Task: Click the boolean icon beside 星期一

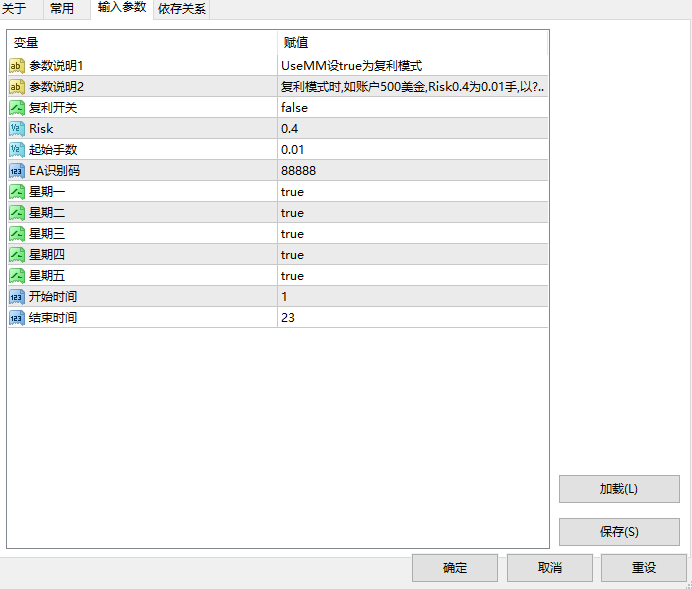Action: tap(17, 192)
